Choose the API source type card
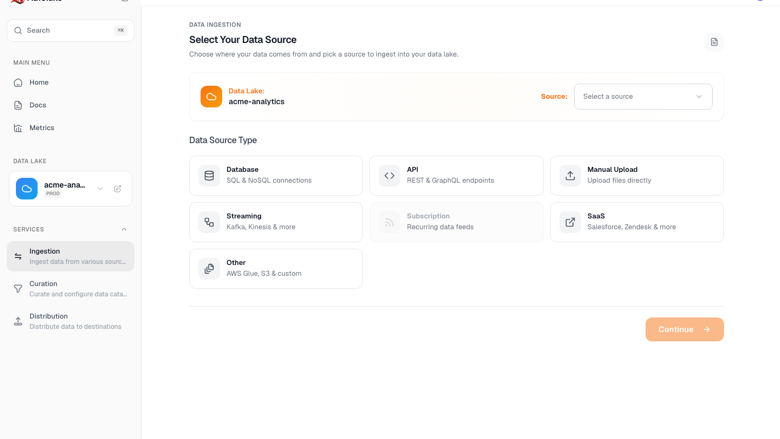Image resolution: width=780 pixels, height=439 pixels. tap(456, 176)
